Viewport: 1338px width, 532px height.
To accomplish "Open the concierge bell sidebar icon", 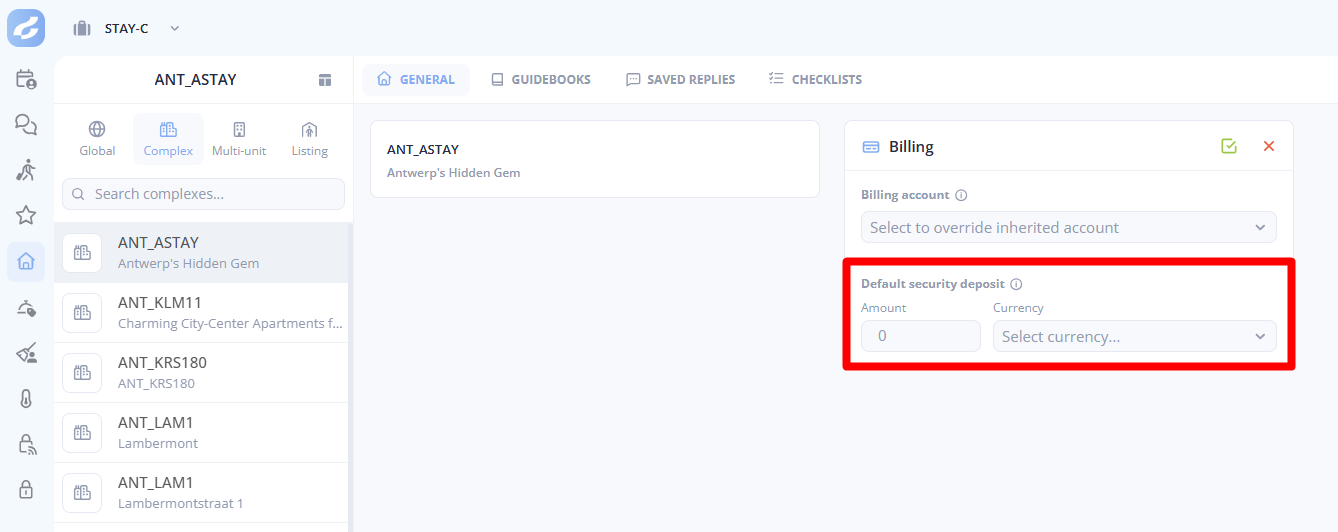I will click(26, 308).
